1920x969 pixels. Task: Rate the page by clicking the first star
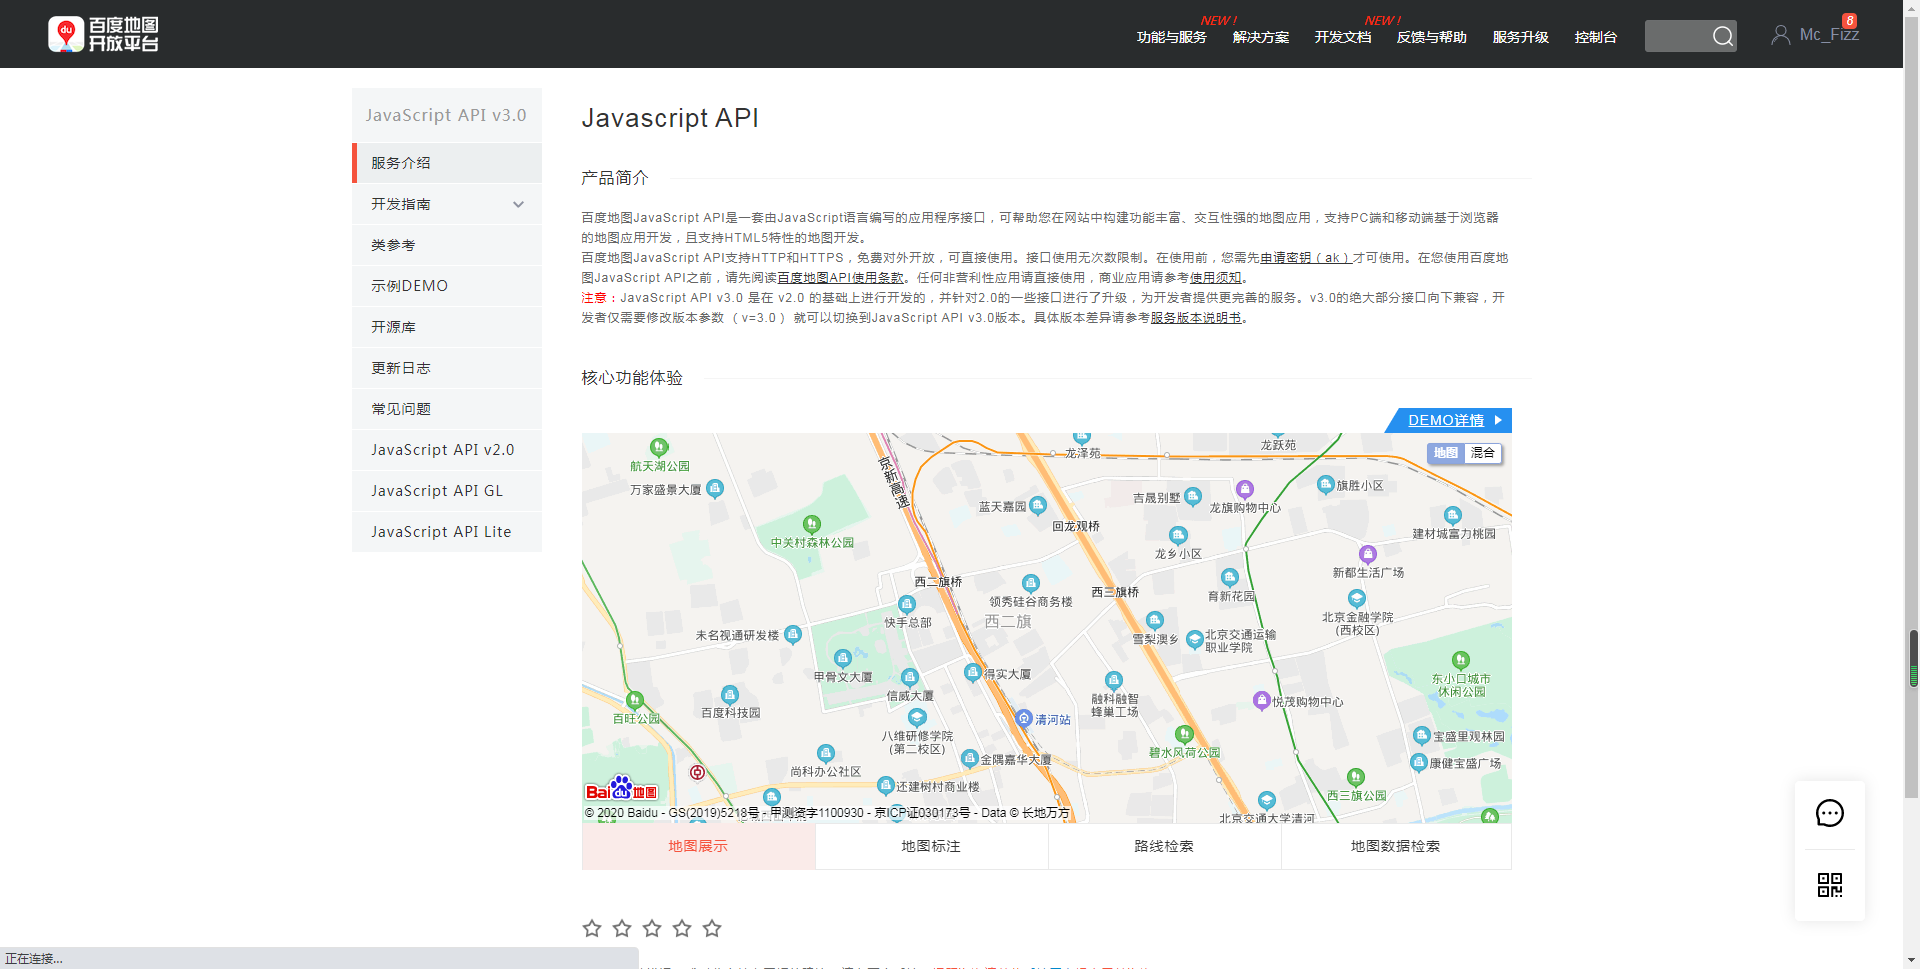(x=591, y=928)
